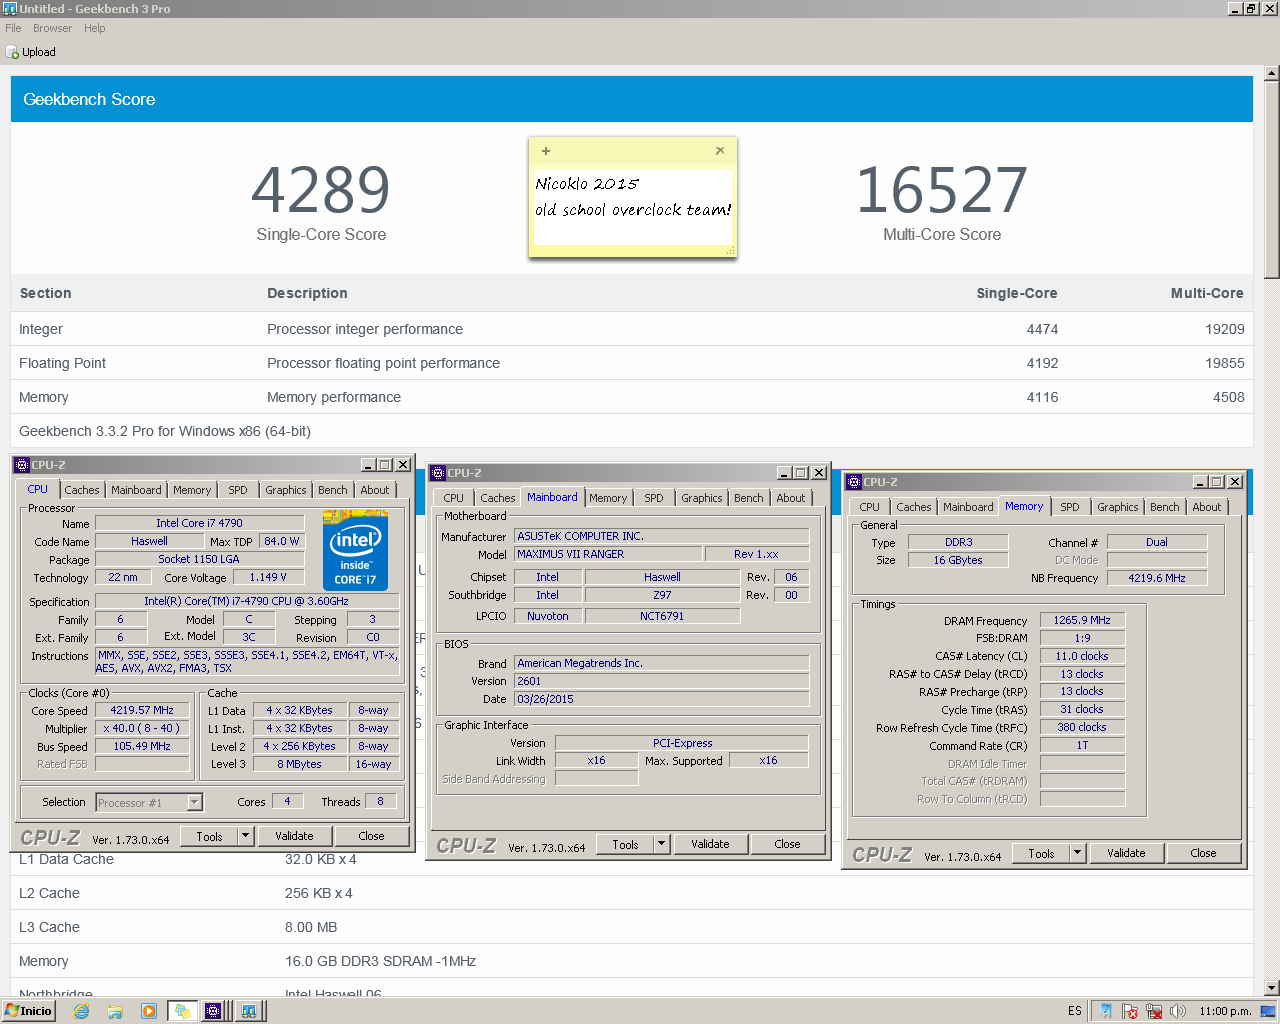Click the CPU-Z title bar icon of the CPU window
Viewport: 1280px width, 1024px height.
[x=21, y=465]
